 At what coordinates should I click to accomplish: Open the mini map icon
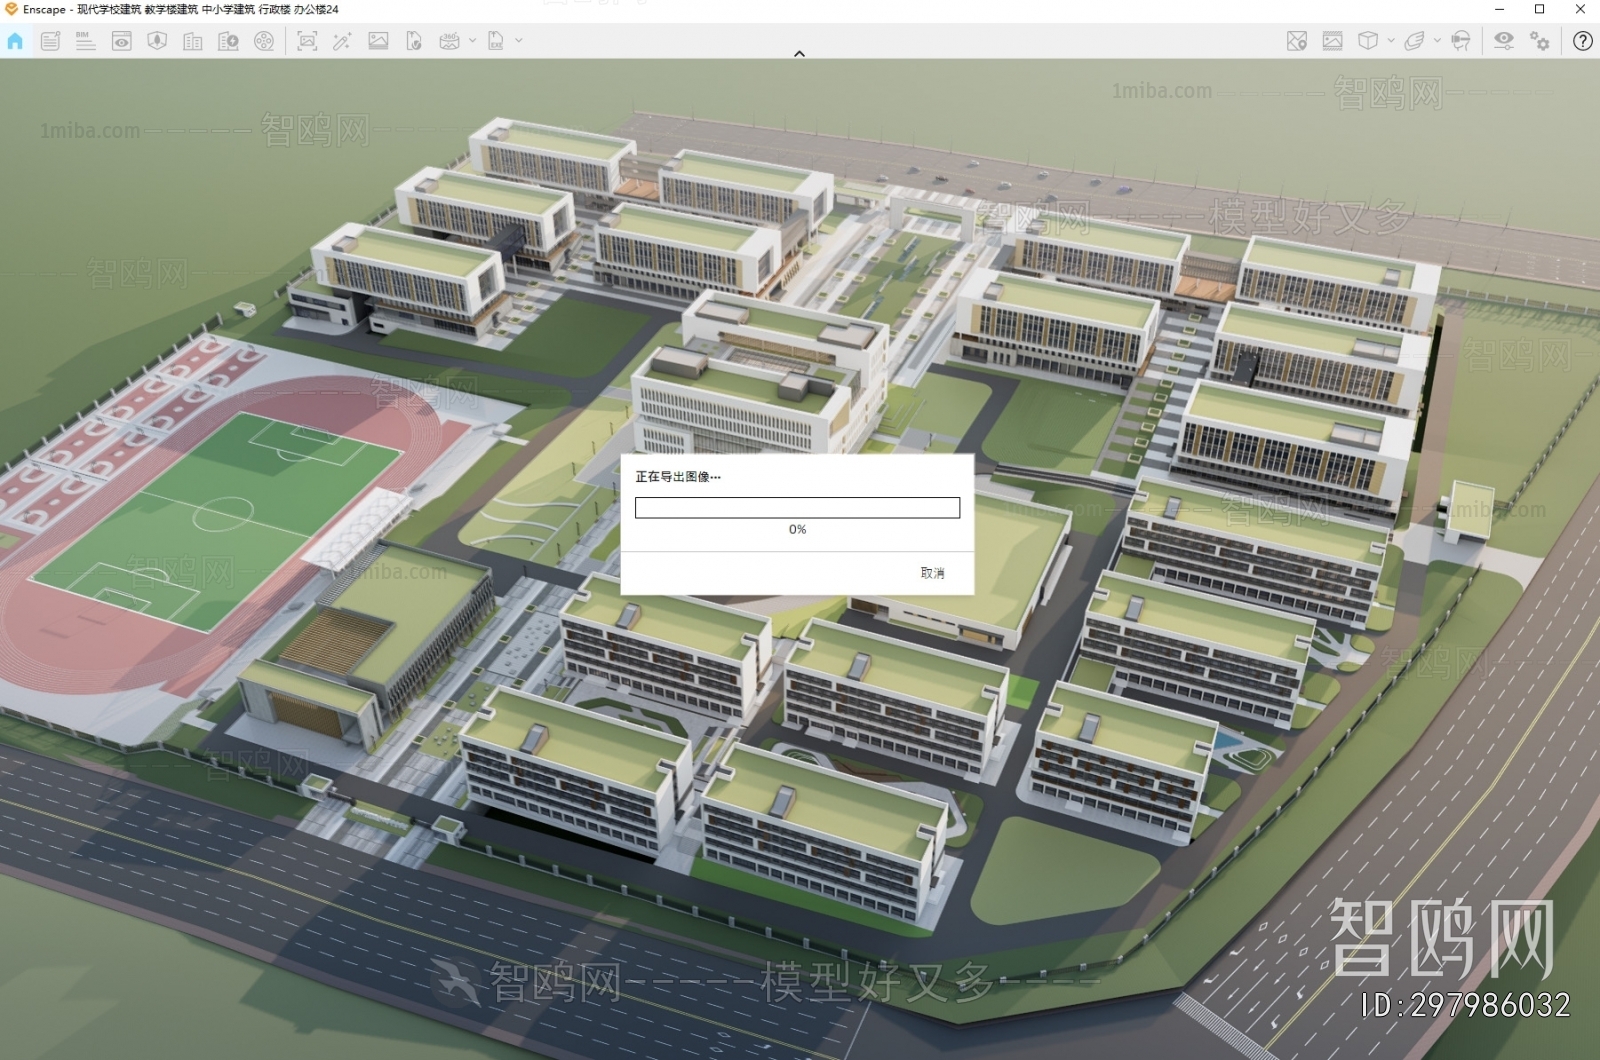(x=1297, y=42)
